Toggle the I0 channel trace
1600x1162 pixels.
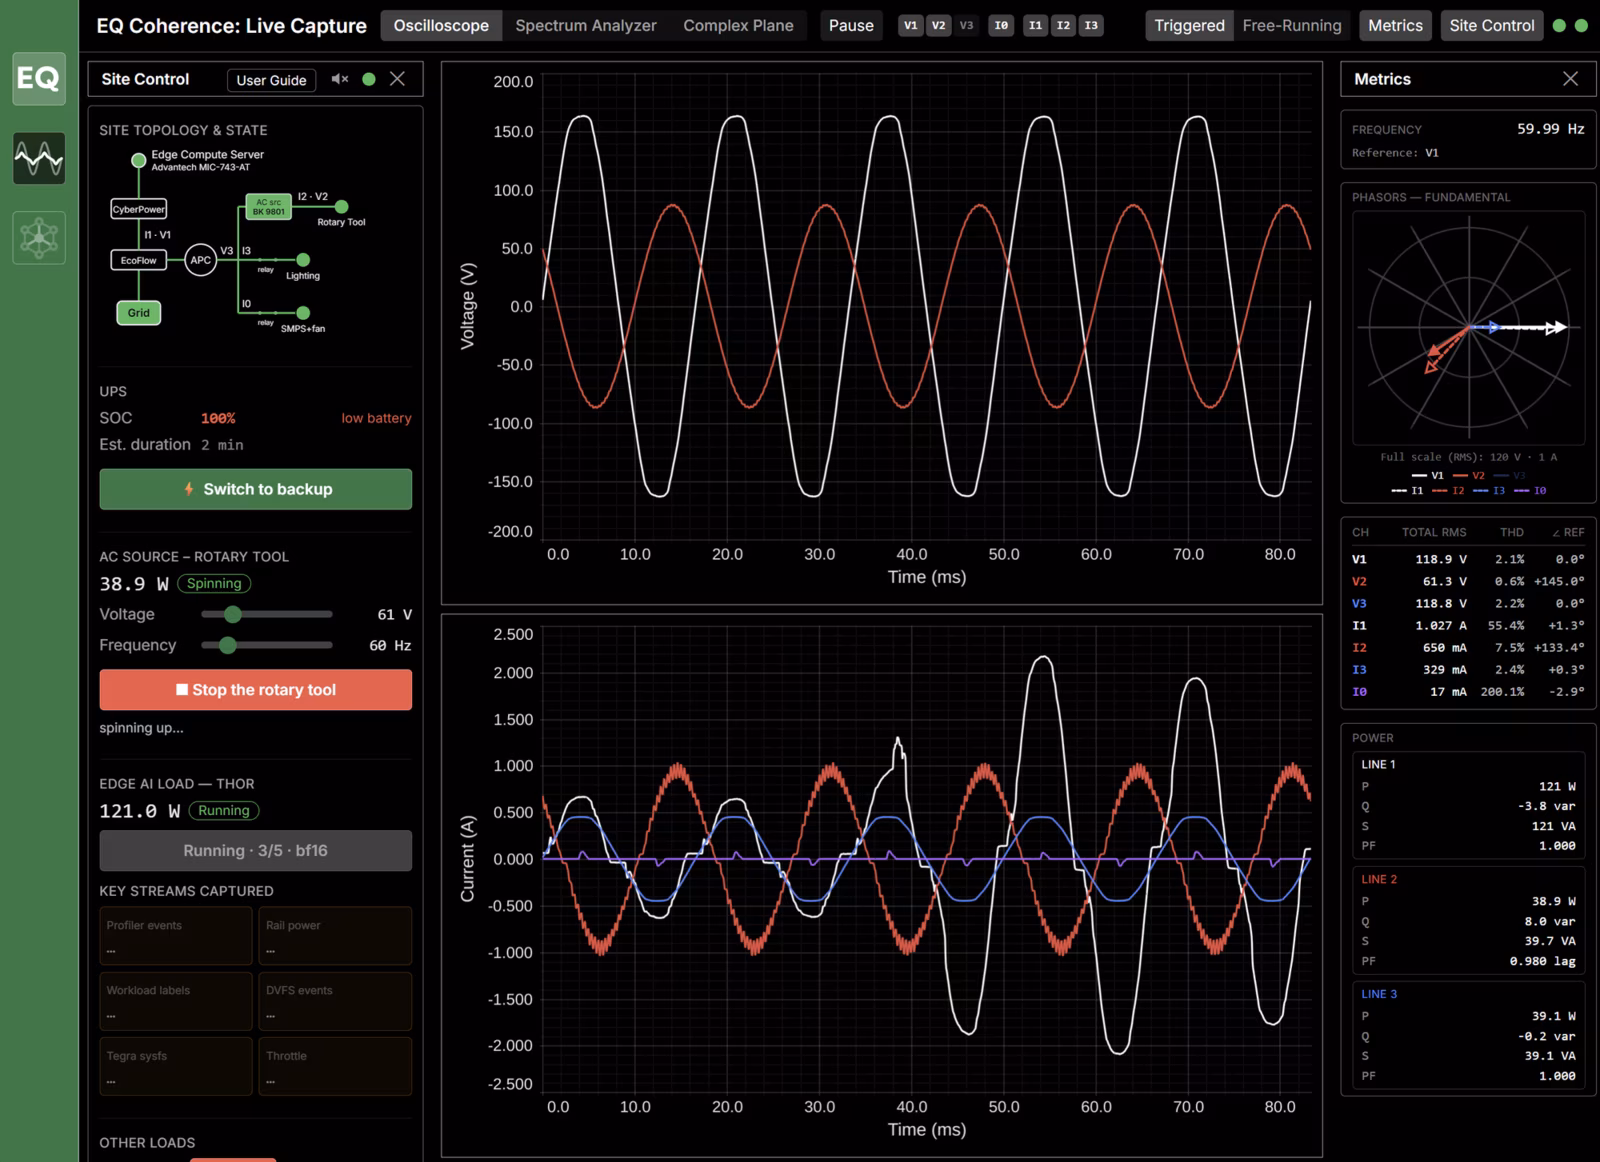pos(1001,26)
